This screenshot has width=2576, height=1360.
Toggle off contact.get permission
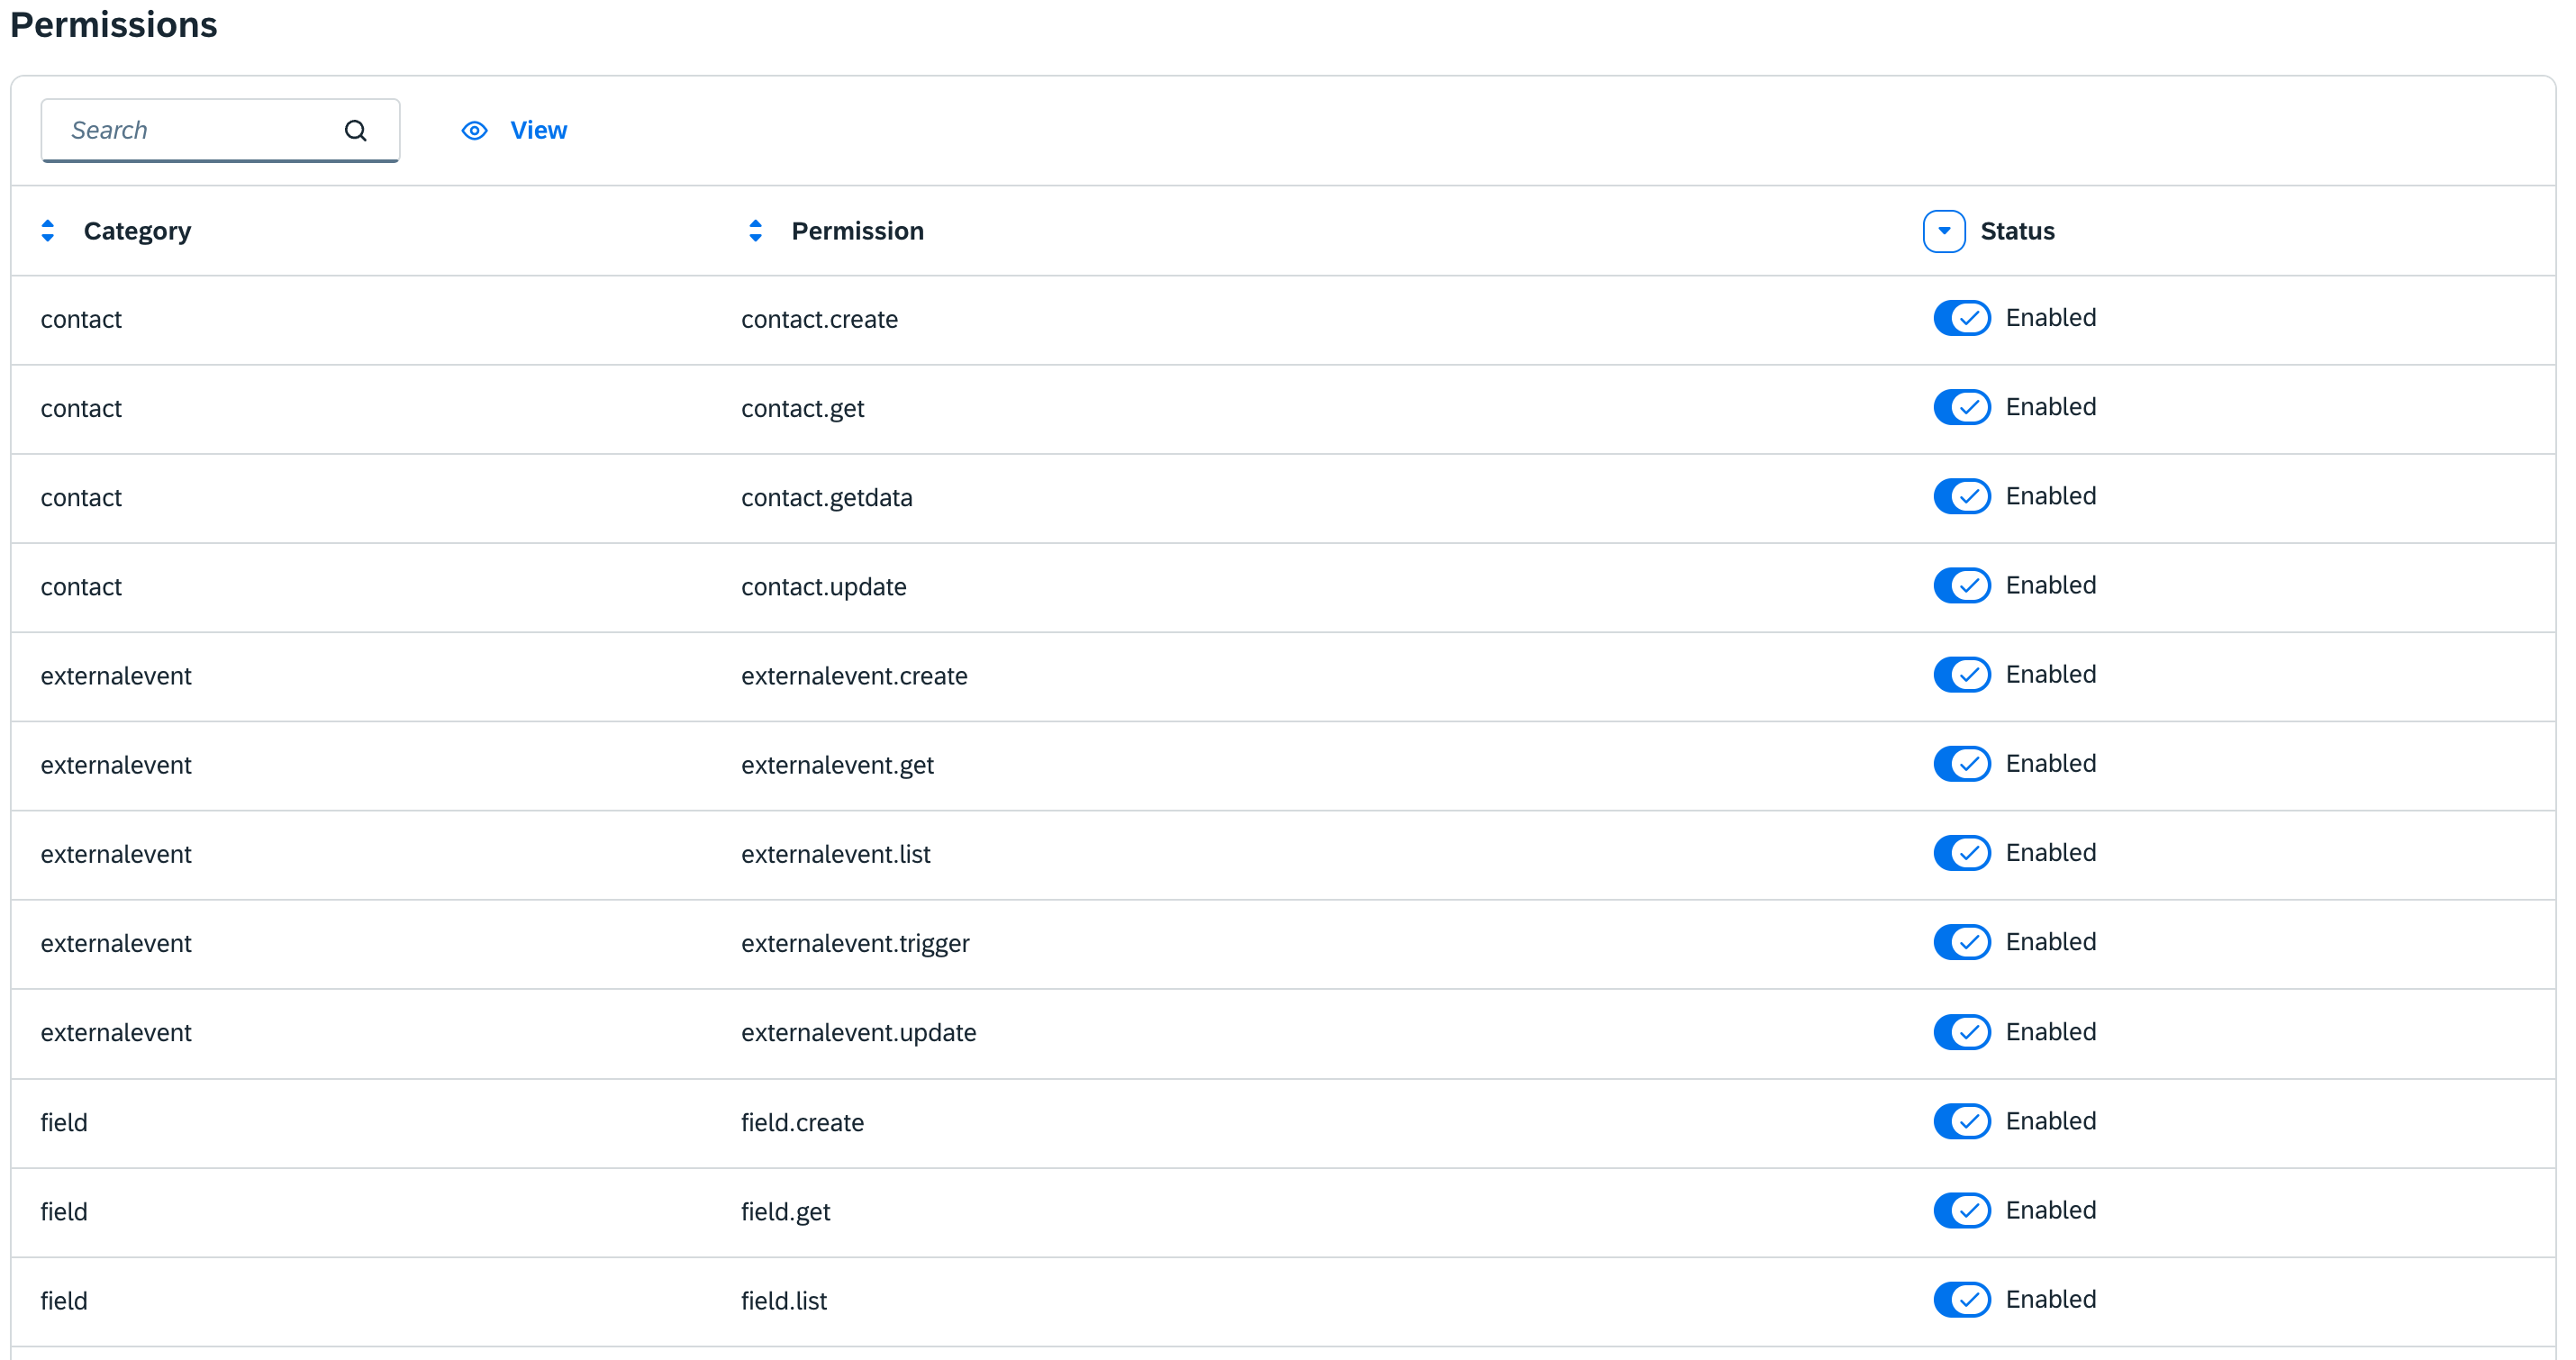1961,407
